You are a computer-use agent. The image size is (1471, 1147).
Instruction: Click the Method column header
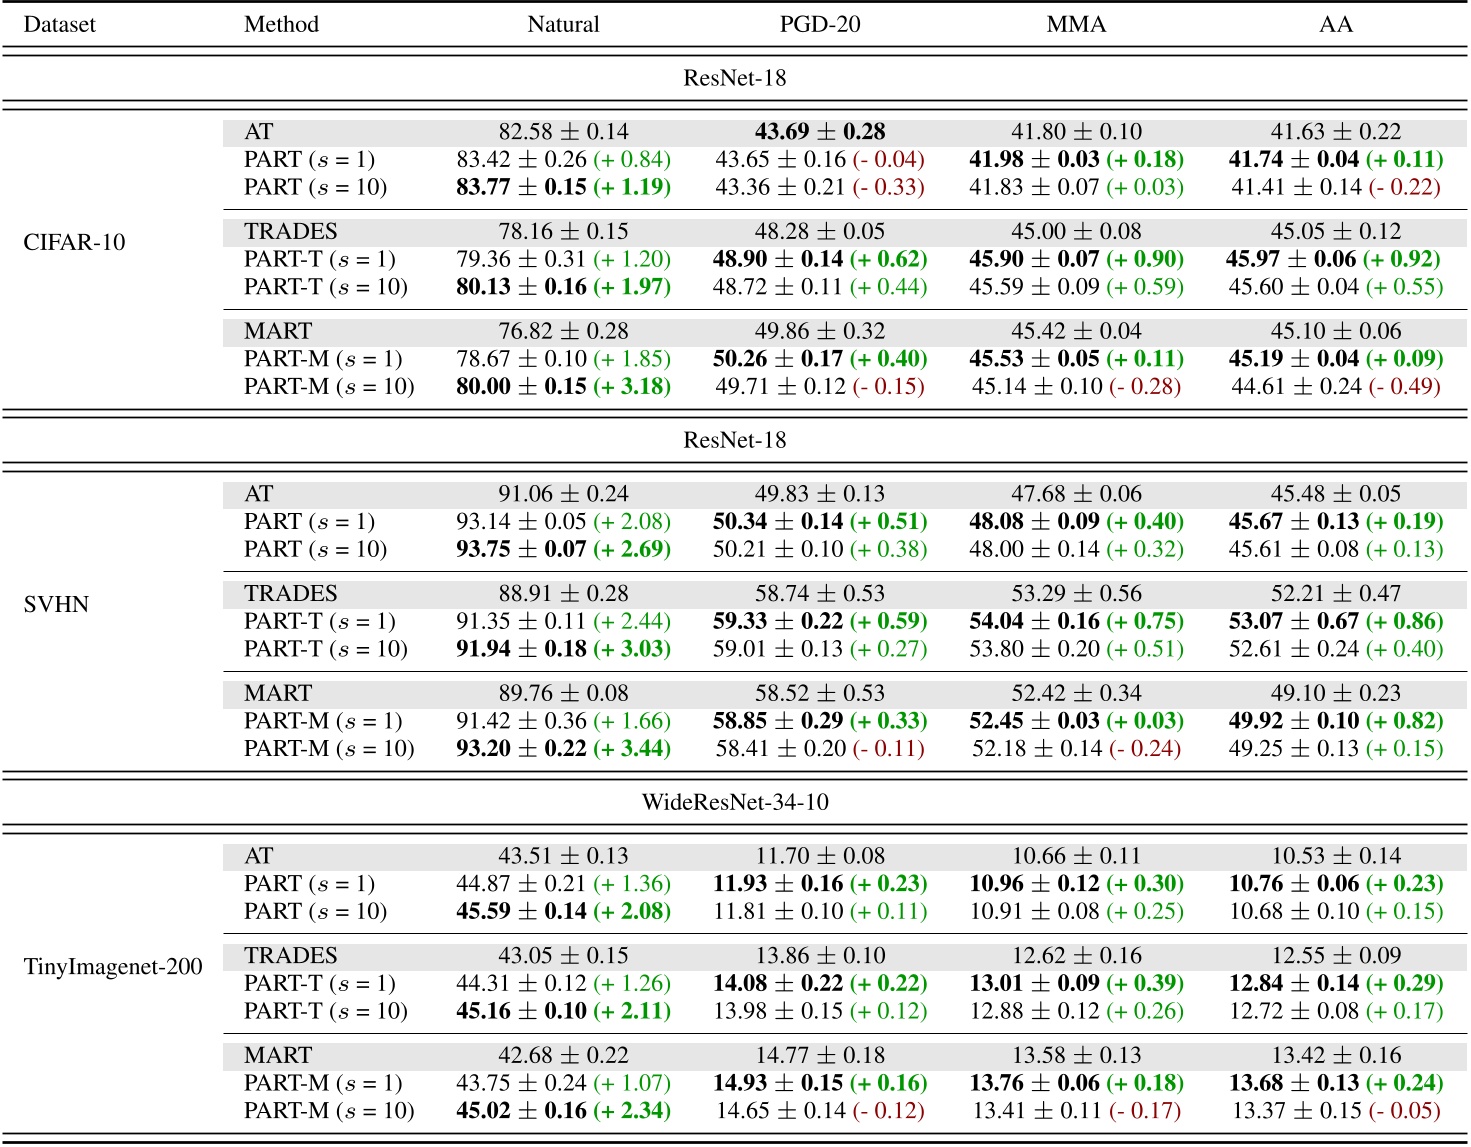(x=283, y=24)
